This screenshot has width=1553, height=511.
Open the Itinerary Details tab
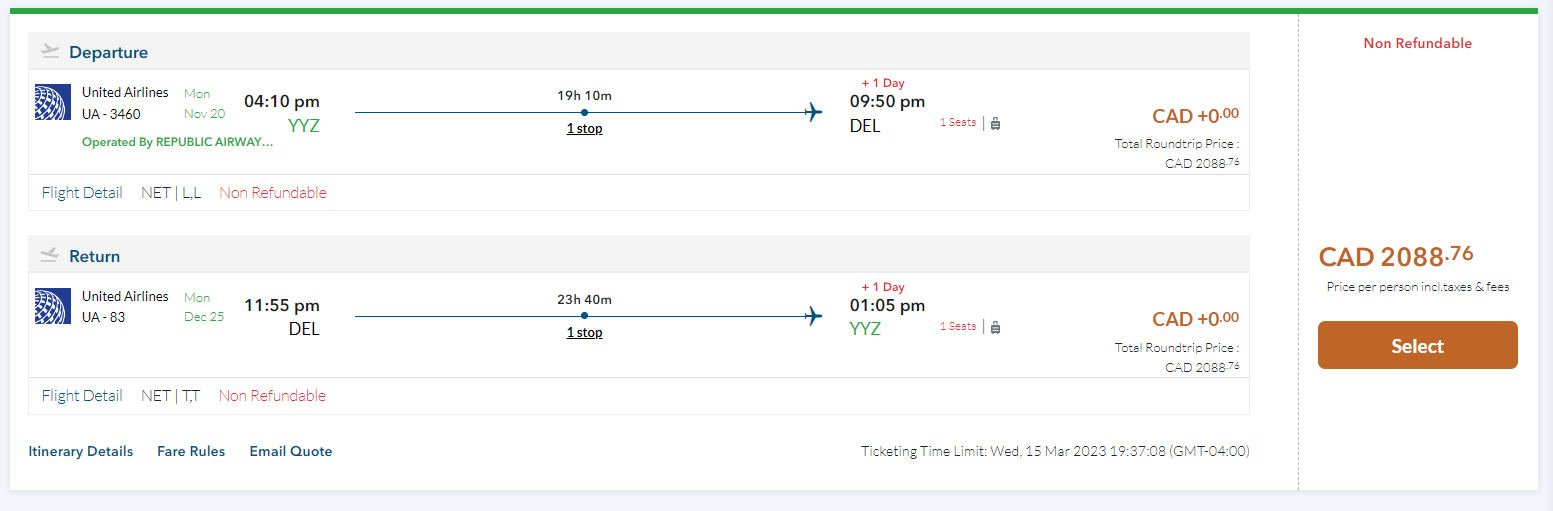point(81,451)
